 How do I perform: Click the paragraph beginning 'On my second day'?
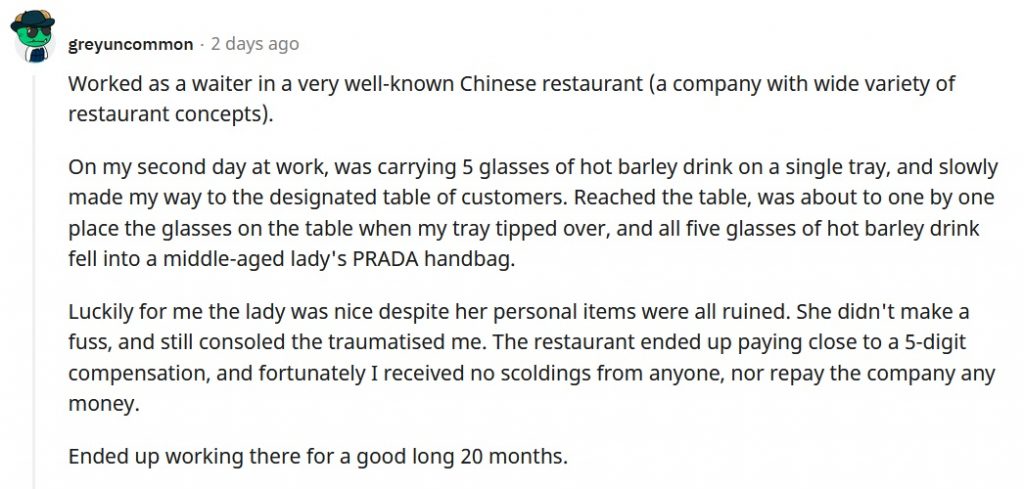pos(532,213)
